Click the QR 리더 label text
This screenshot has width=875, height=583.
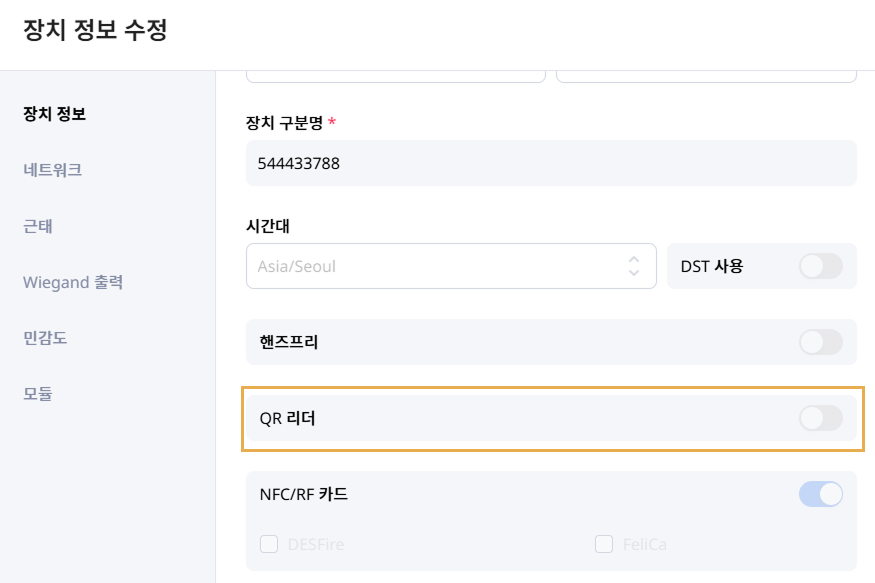(287, 418)
